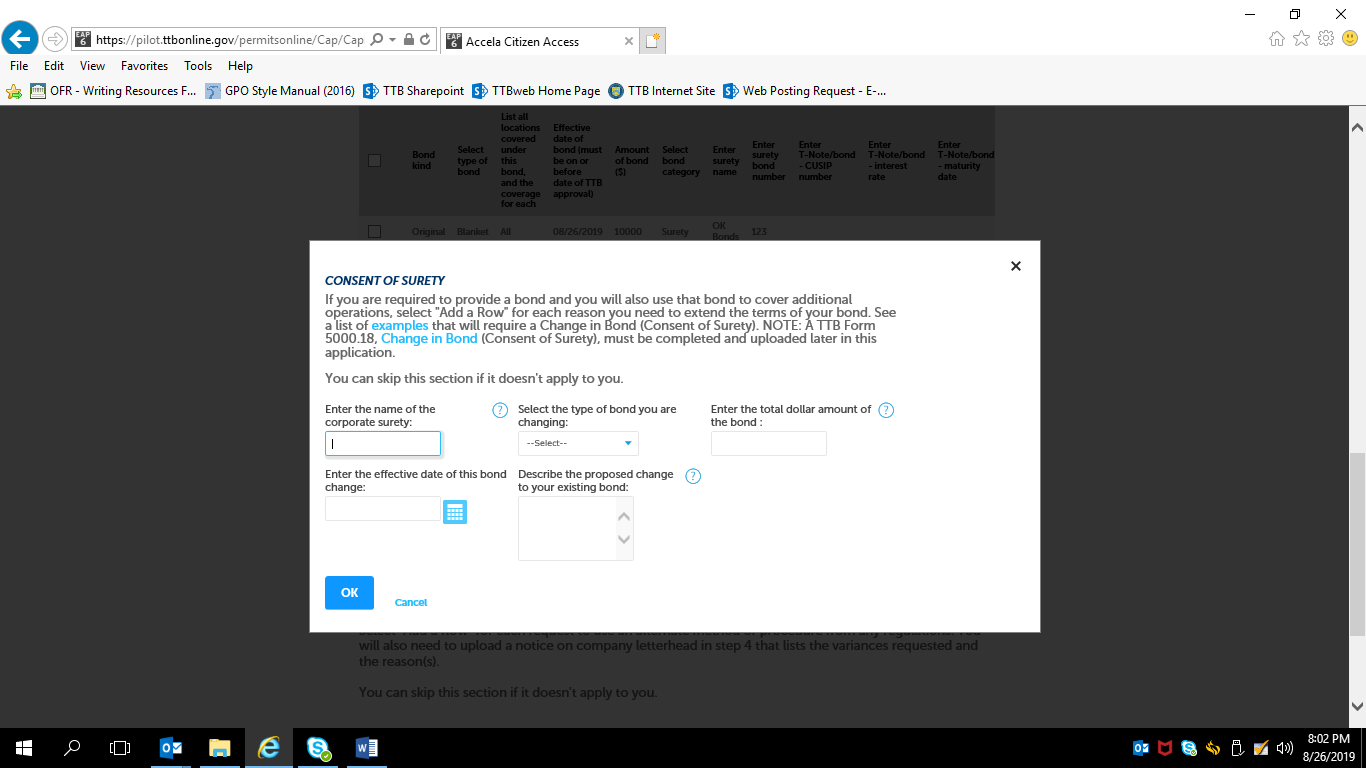Open the View menu

(93, 65)
